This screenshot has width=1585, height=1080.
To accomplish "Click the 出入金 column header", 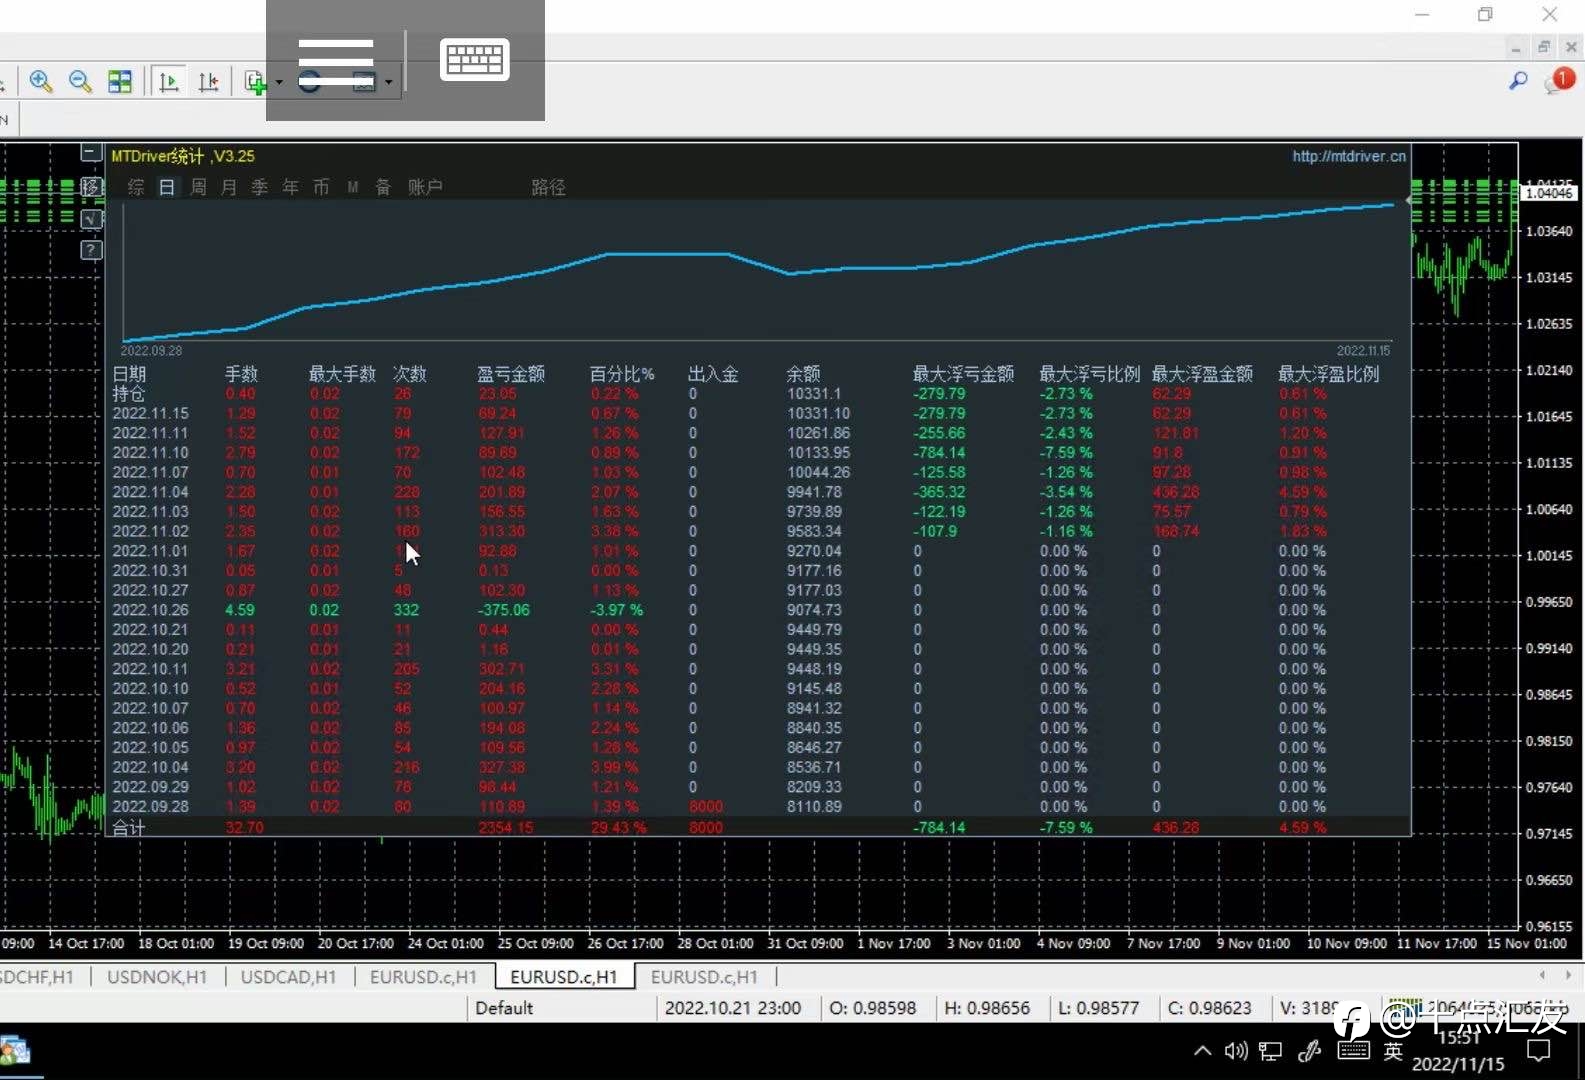I will (x=713, y=374).
